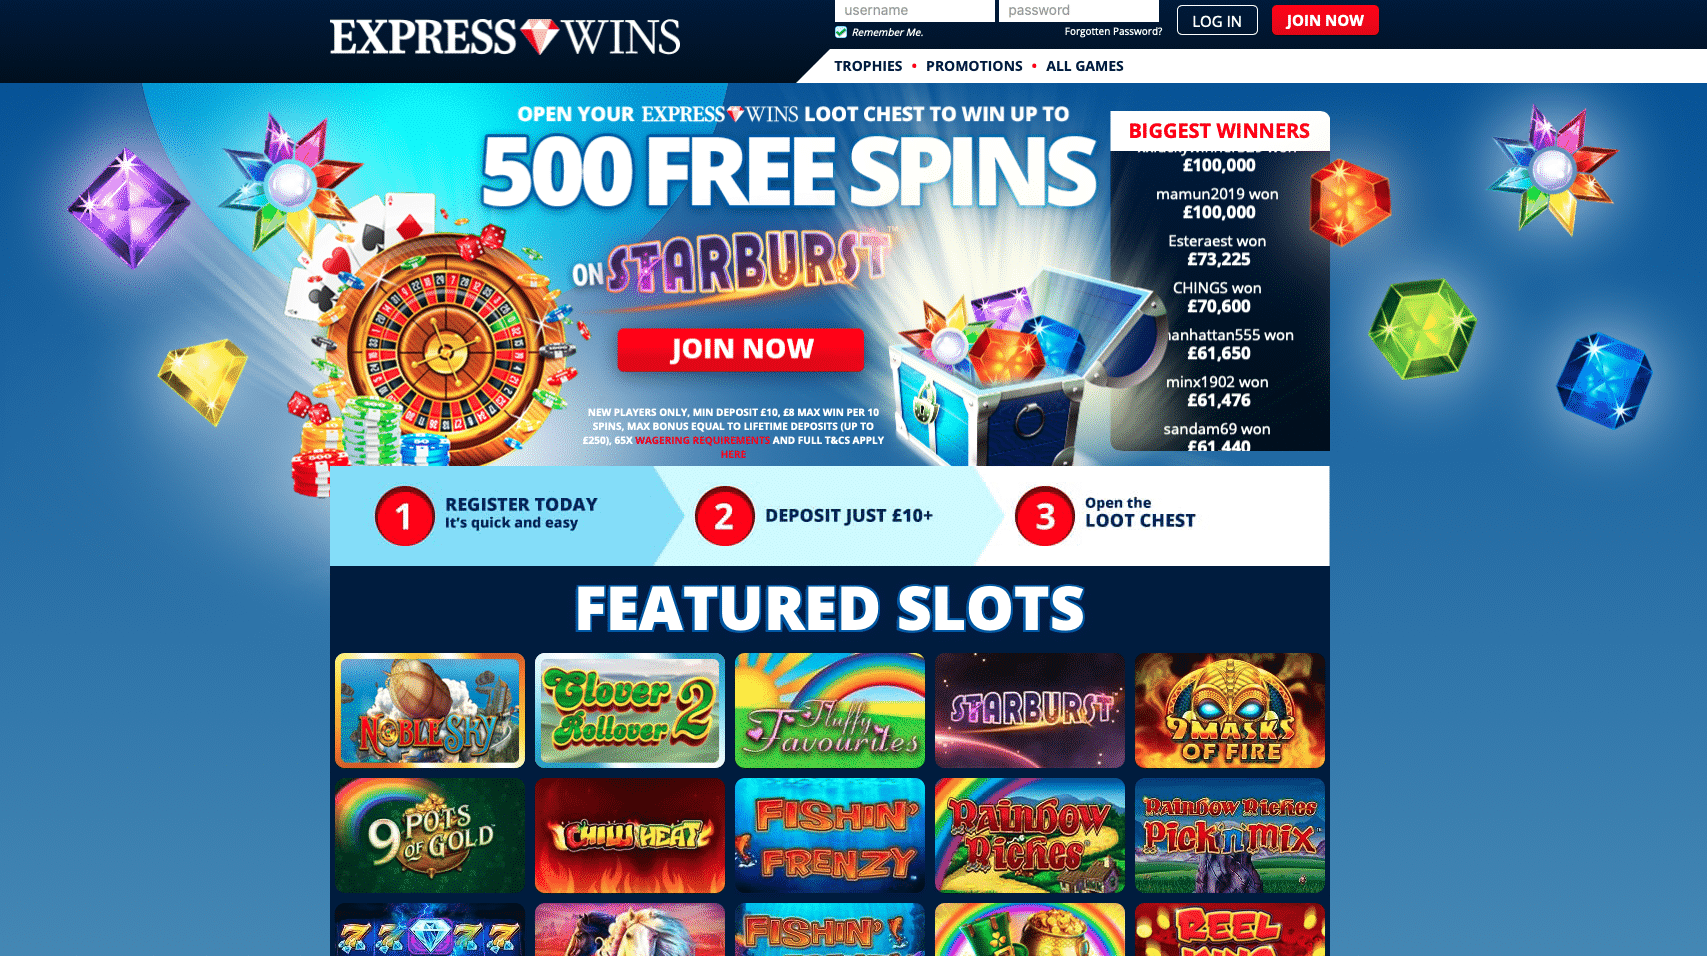
Task: Click the Express Wins logo
Action: click(x=505, y=37)
